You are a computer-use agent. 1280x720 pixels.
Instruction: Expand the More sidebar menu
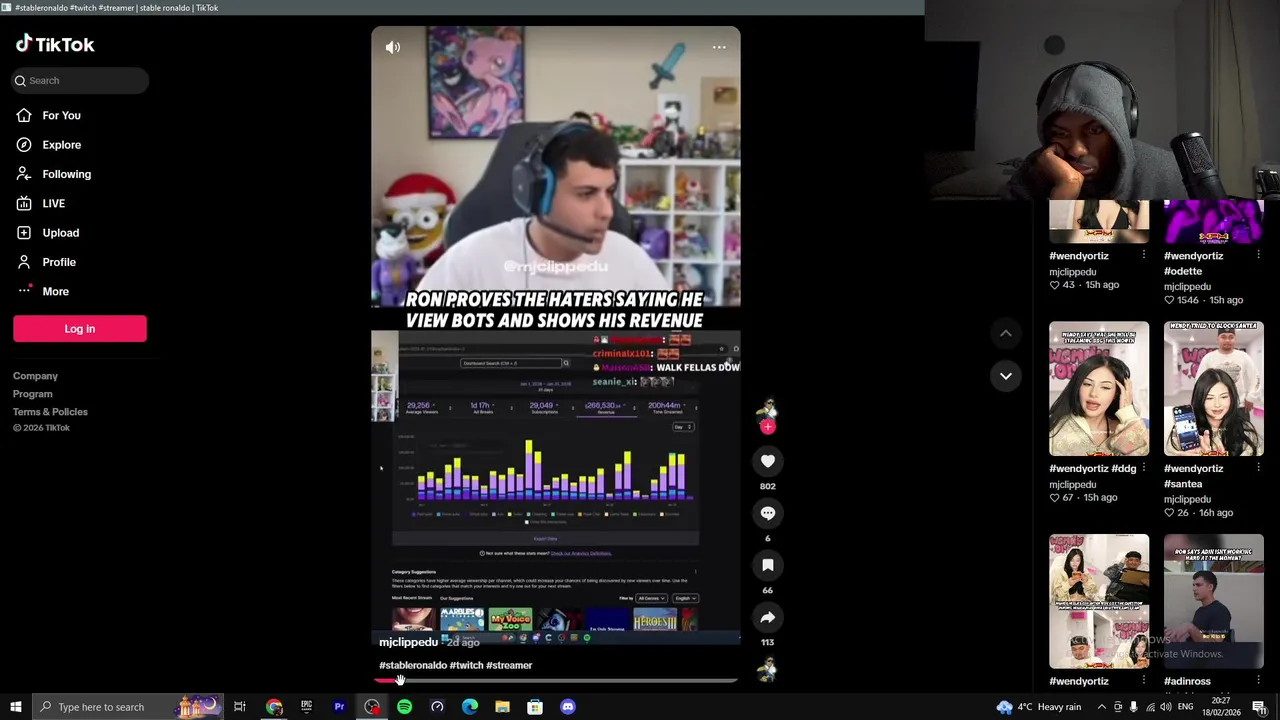(55, 291)
